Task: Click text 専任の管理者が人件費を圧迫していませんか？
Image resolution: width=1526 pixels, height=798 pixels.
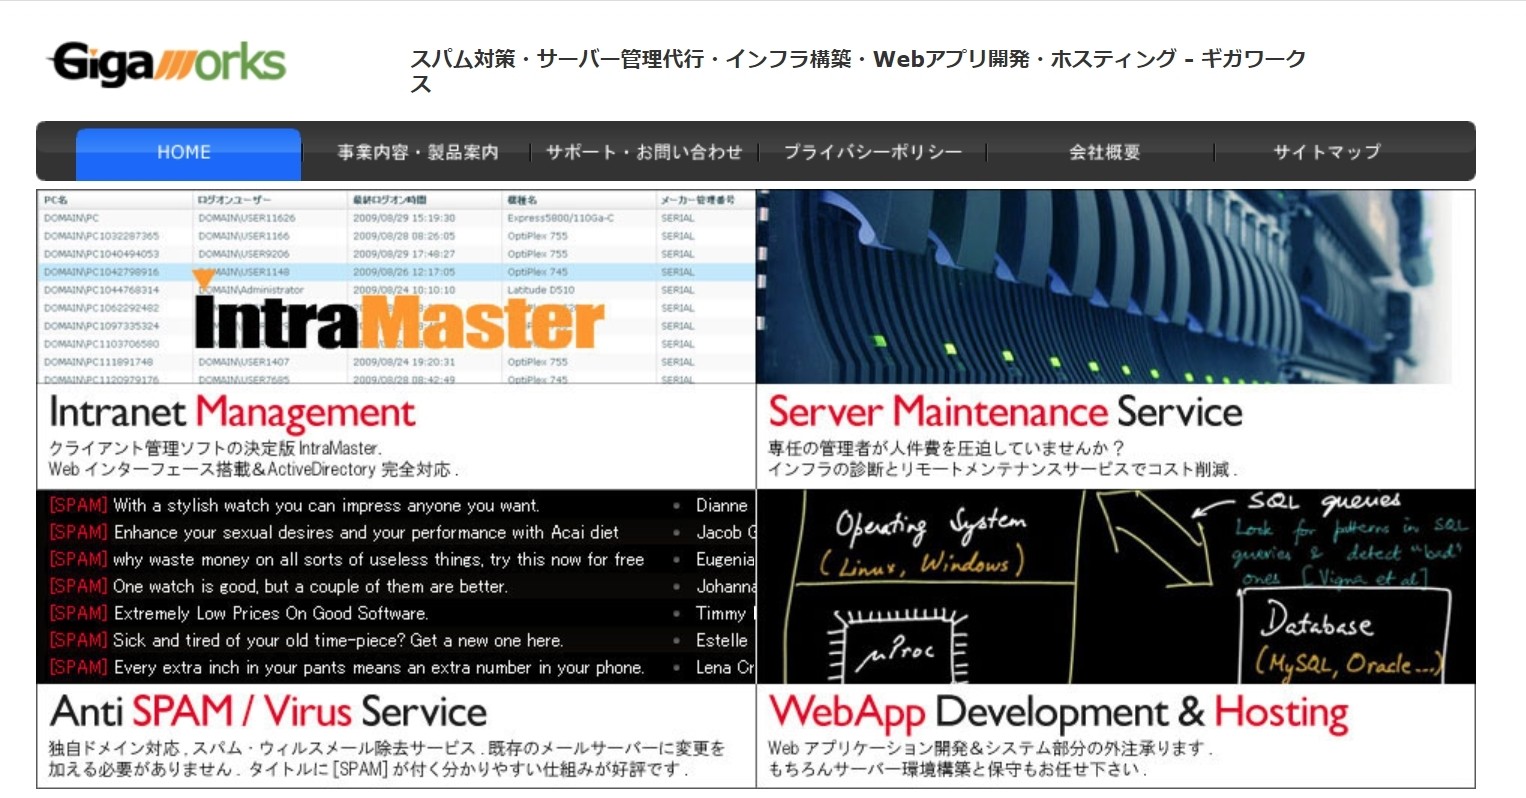Action: pyautogui.click(x=947, y=448)
